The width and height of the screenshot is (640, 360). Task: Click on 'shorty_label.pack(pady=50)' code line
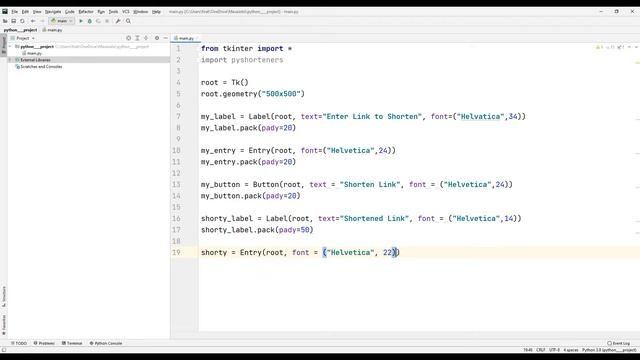(x=257, y=230)
